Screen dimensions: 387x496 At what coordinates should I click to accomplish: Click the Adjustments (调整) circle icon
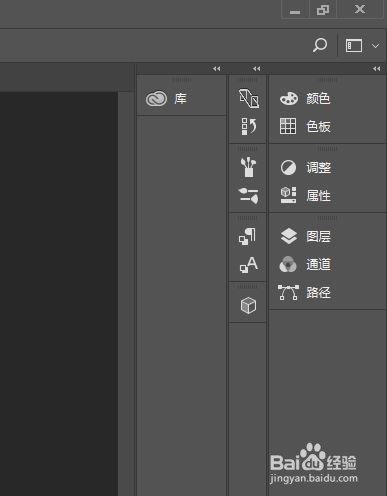(x=288, y=167)
